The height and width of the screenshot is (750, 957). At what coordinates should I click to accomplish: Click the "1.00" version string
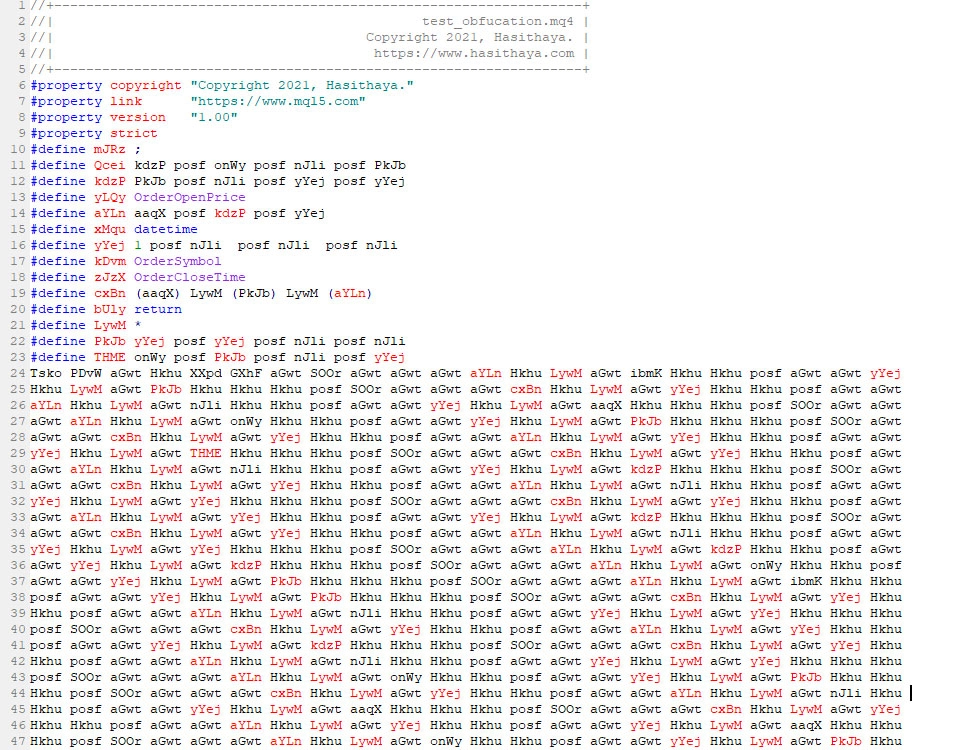[214, 117]
